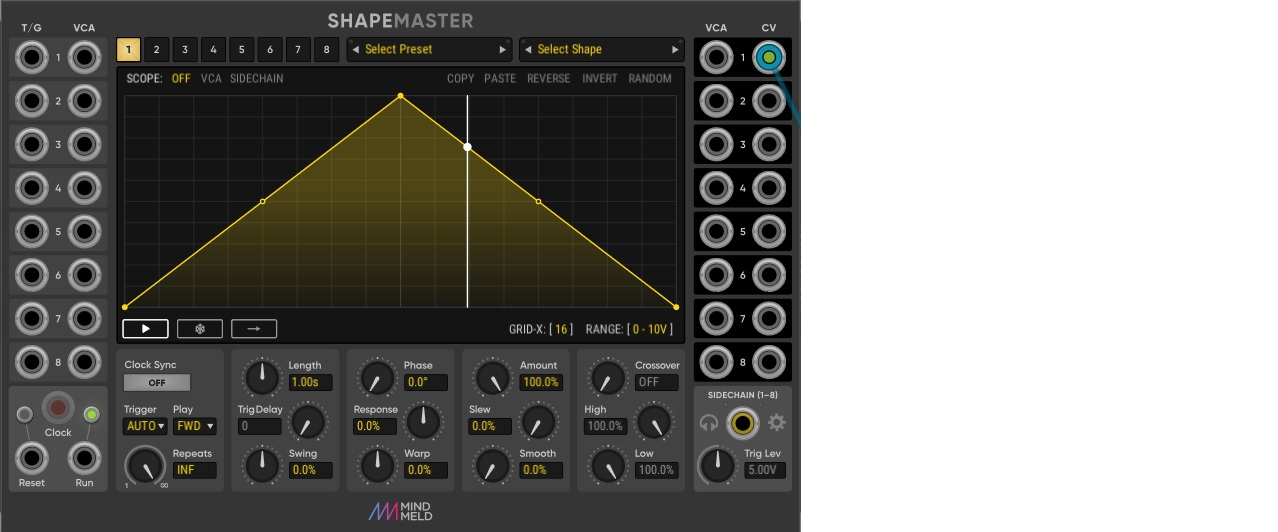
Task: Open the sidechain settings gear
Action: (x=776, y=423)
